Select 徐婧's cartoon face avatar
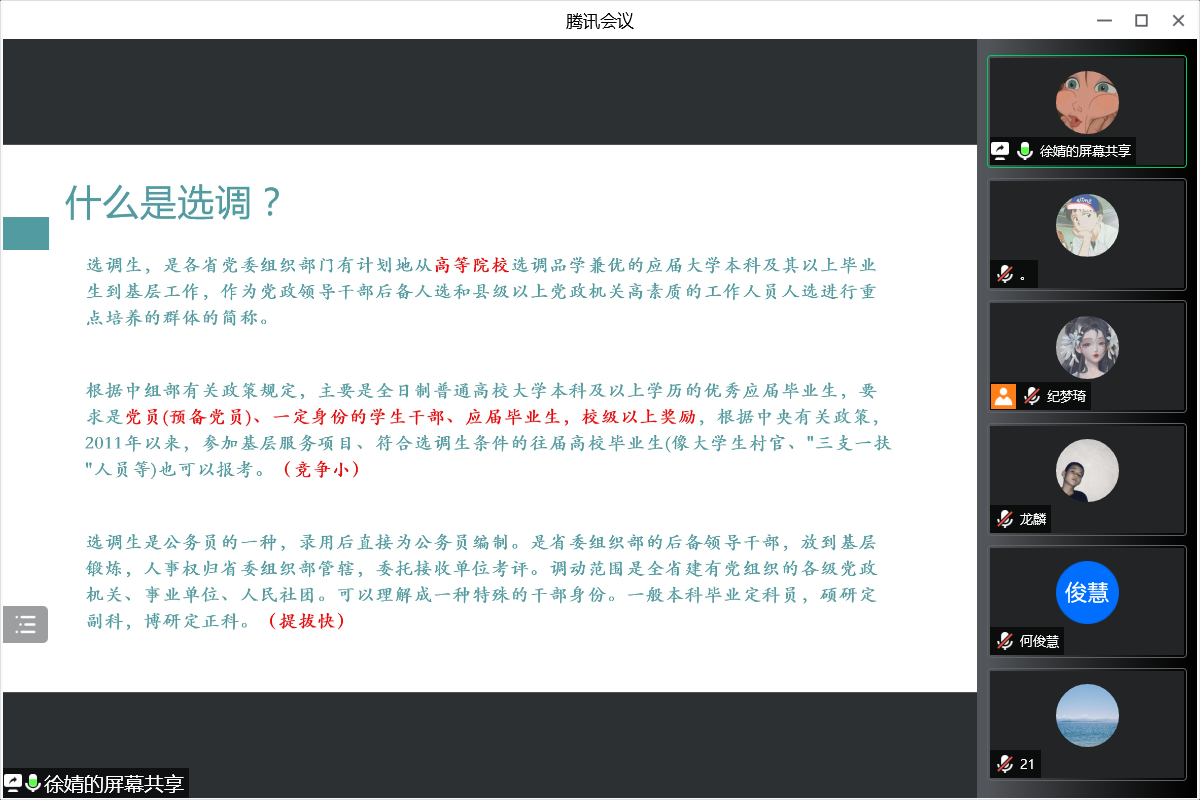This screenshot has width=1200, height=800. pyautogui.click(x=1087, y=102)
